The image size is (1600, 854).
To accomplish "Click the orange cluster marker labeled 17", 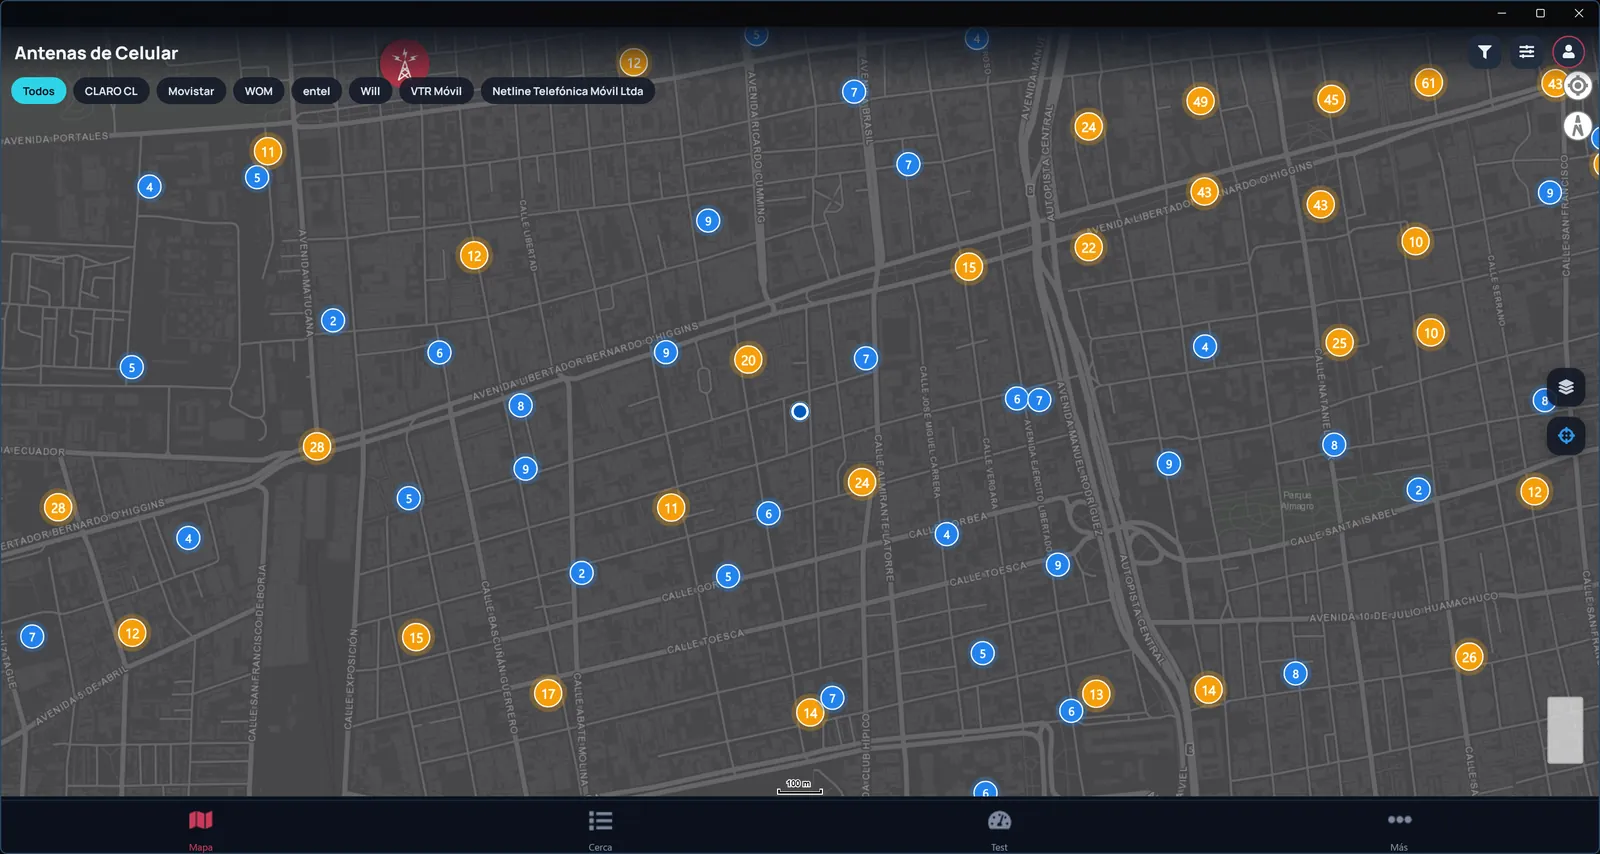I will point(548,693).
